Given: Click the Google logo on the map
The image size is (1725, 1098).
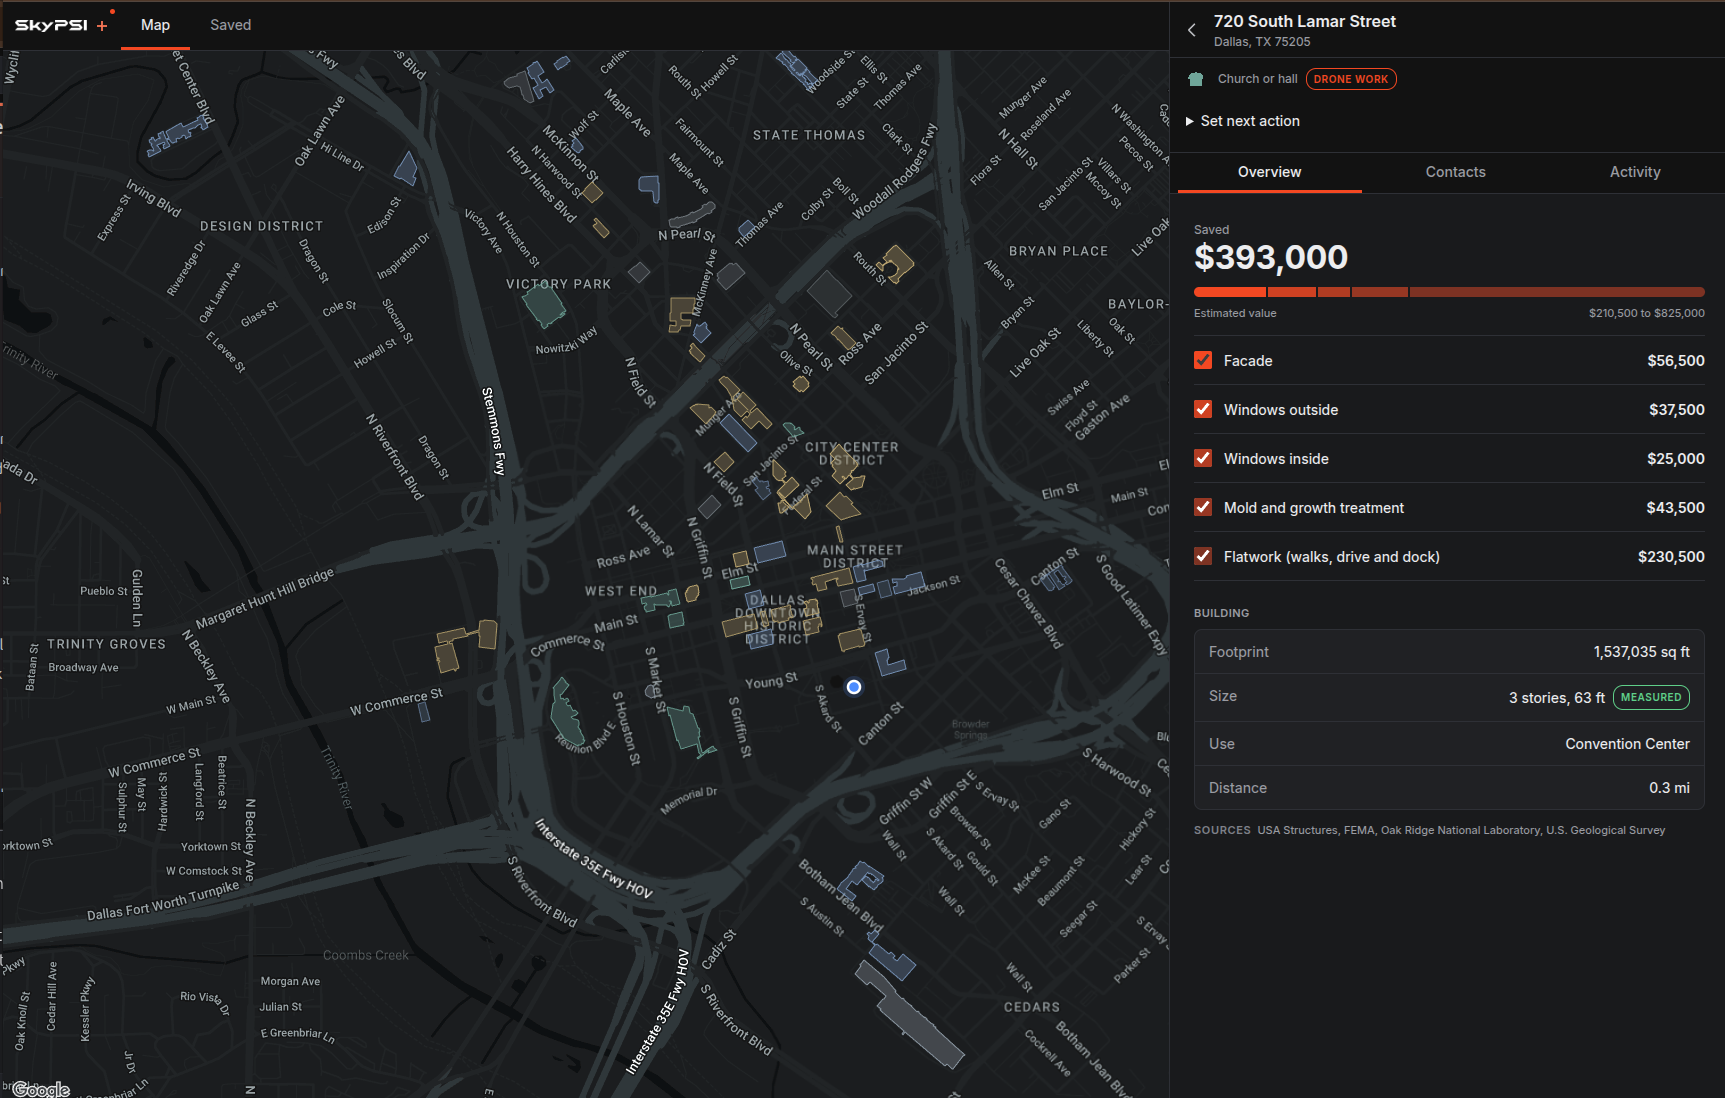Looking at the screenshot, I should 41,1089.
